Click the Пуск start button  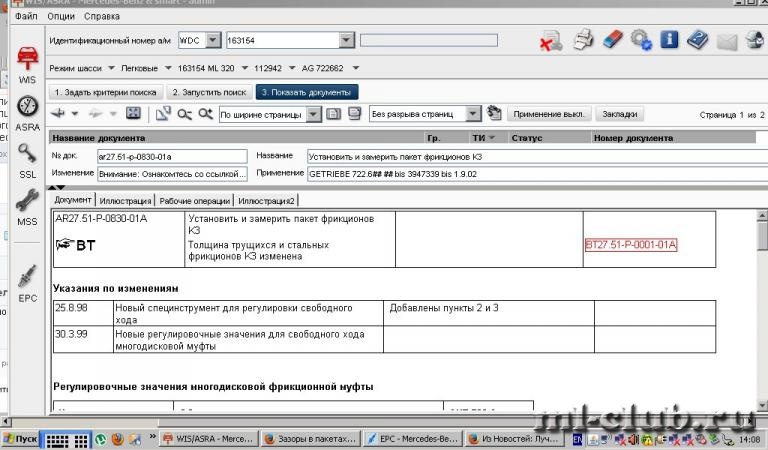click(20, 439)
